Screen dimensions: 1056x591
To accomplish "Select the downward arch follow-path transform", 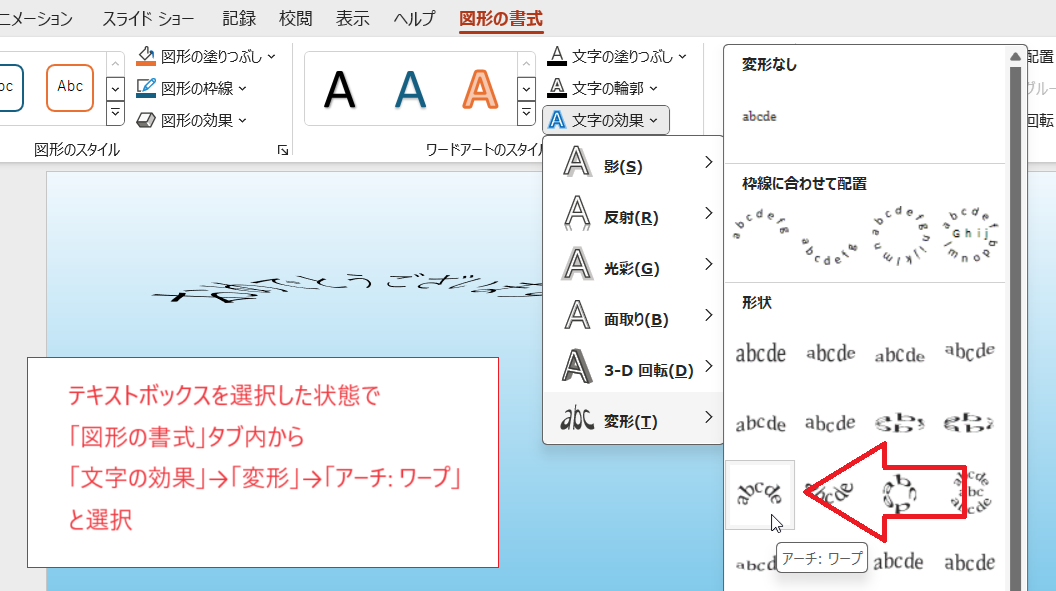I will (830, 250).
